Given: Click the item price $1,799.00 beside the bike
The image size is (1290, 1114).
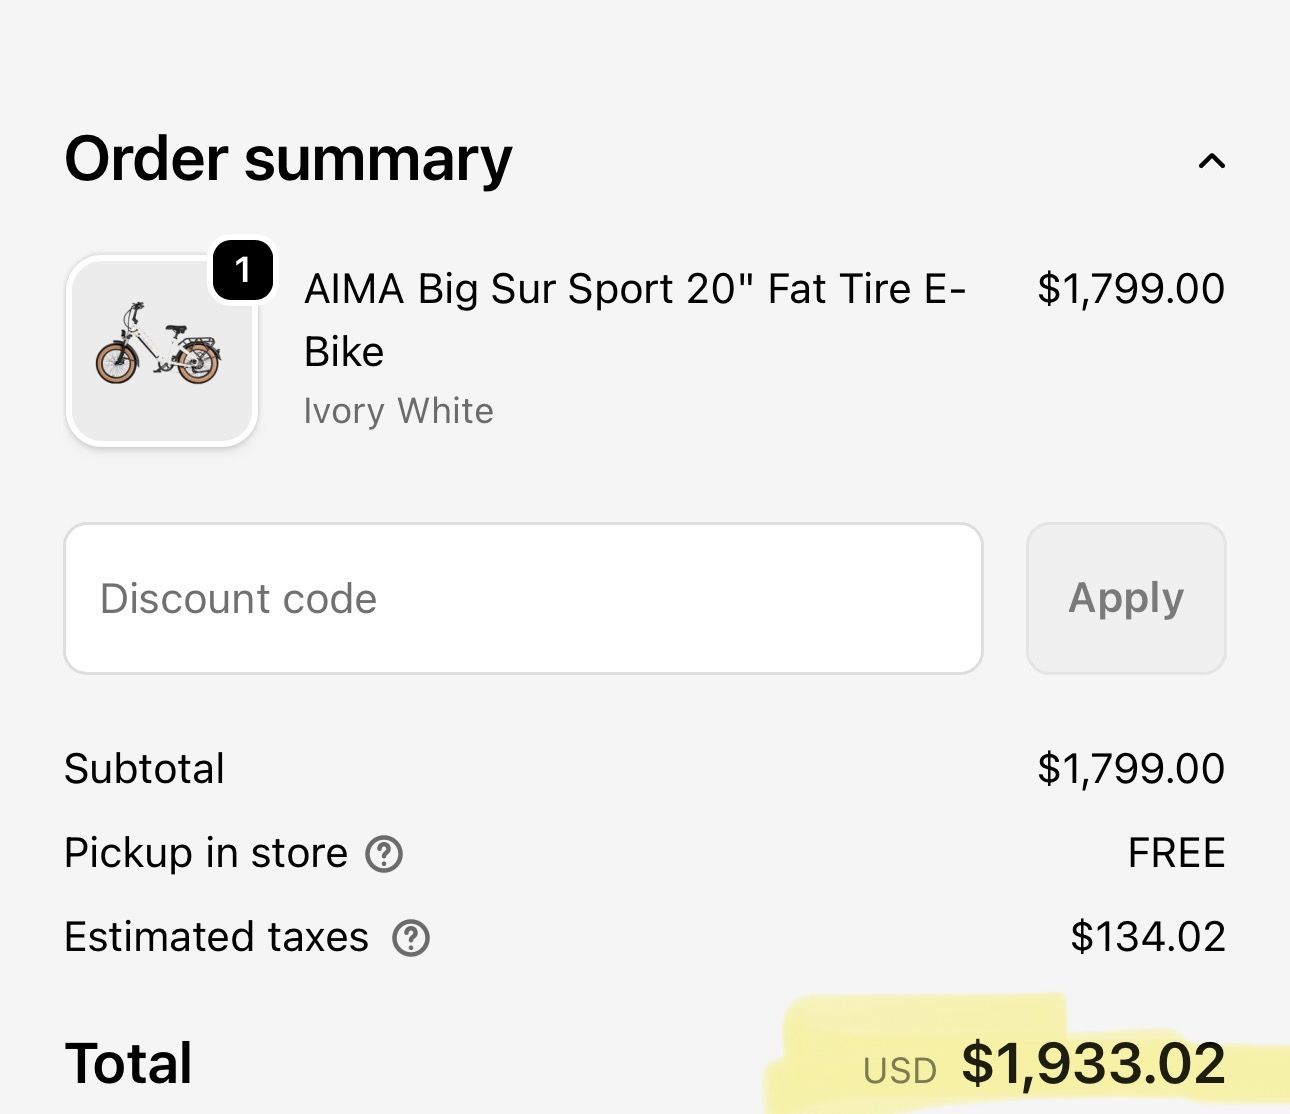Looking at the screenshot, I should pos(1130,289).
